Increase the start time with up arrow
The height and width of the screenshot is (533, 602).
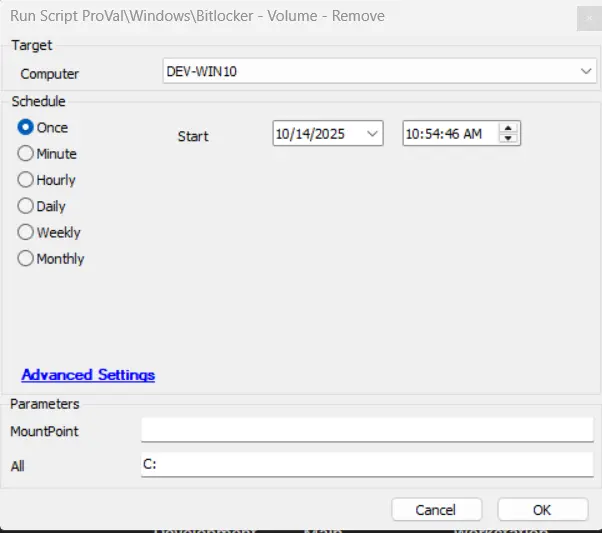pyautogui.click(x=508, y=128)
